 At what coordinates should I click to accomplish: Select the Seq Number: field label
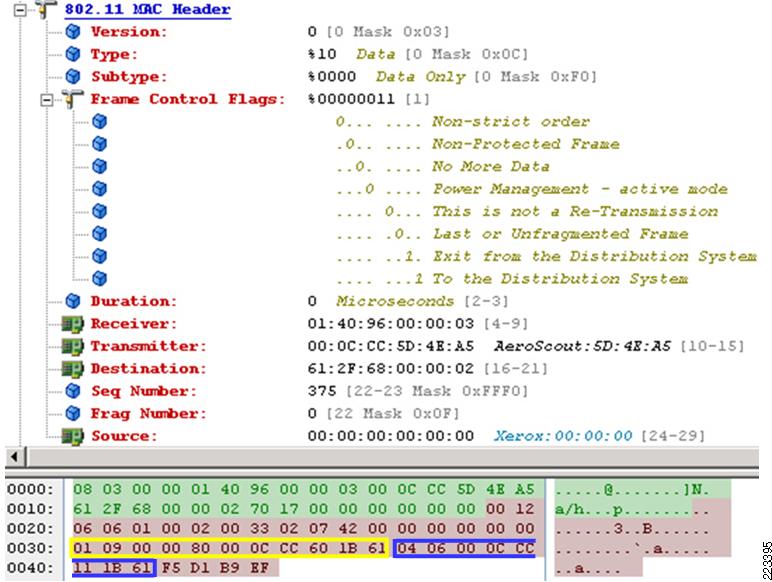(x=144, y=392)
